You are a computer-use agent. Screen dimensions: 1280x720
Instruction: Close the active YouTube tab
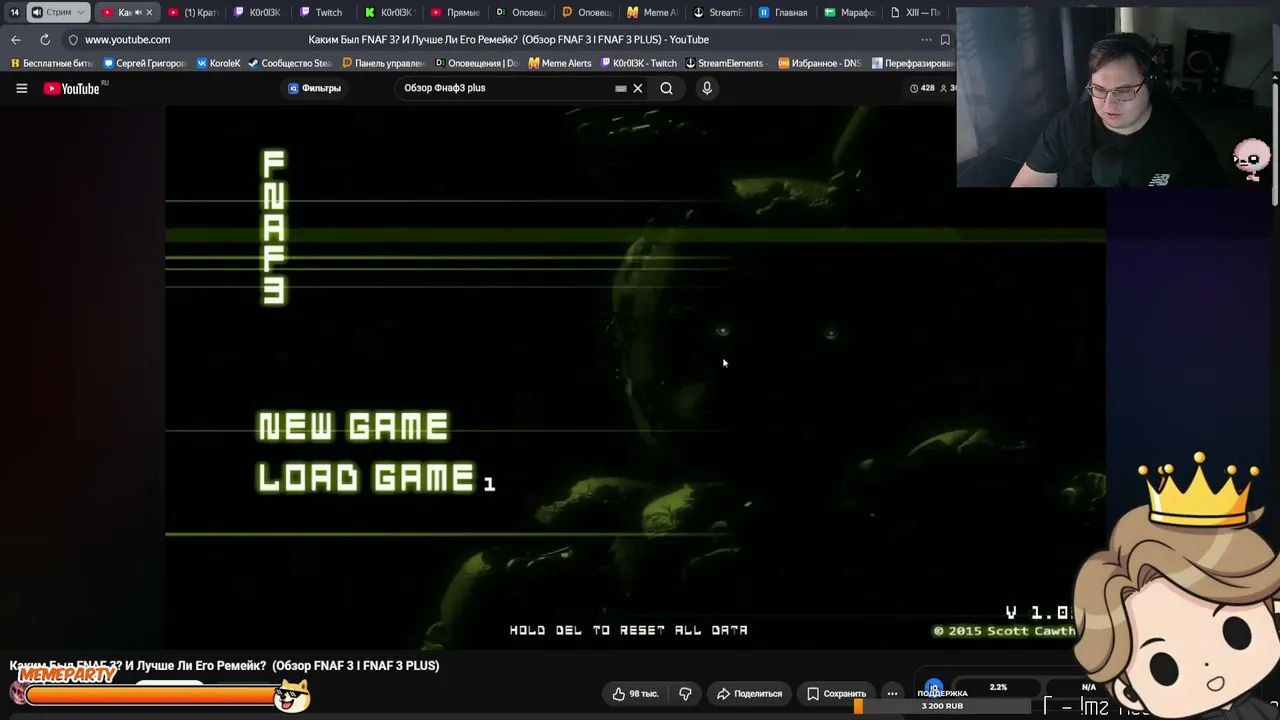pyautogui.click(x=149, y=12)
